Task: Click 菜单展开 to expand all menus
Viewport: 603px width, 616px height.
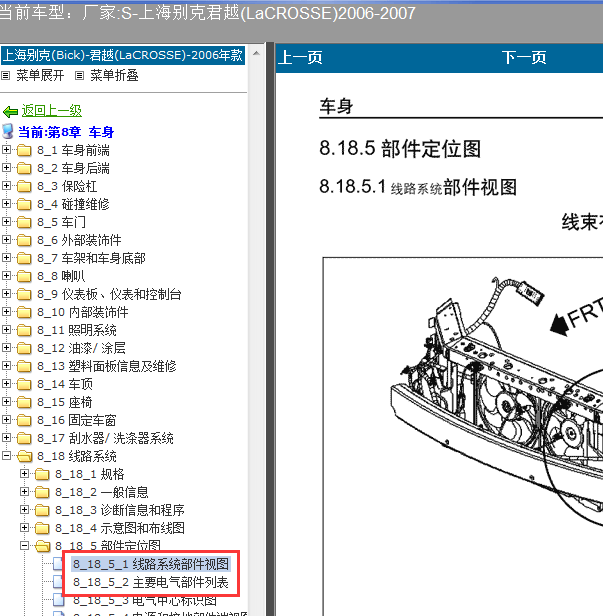Action: point(40,75)
